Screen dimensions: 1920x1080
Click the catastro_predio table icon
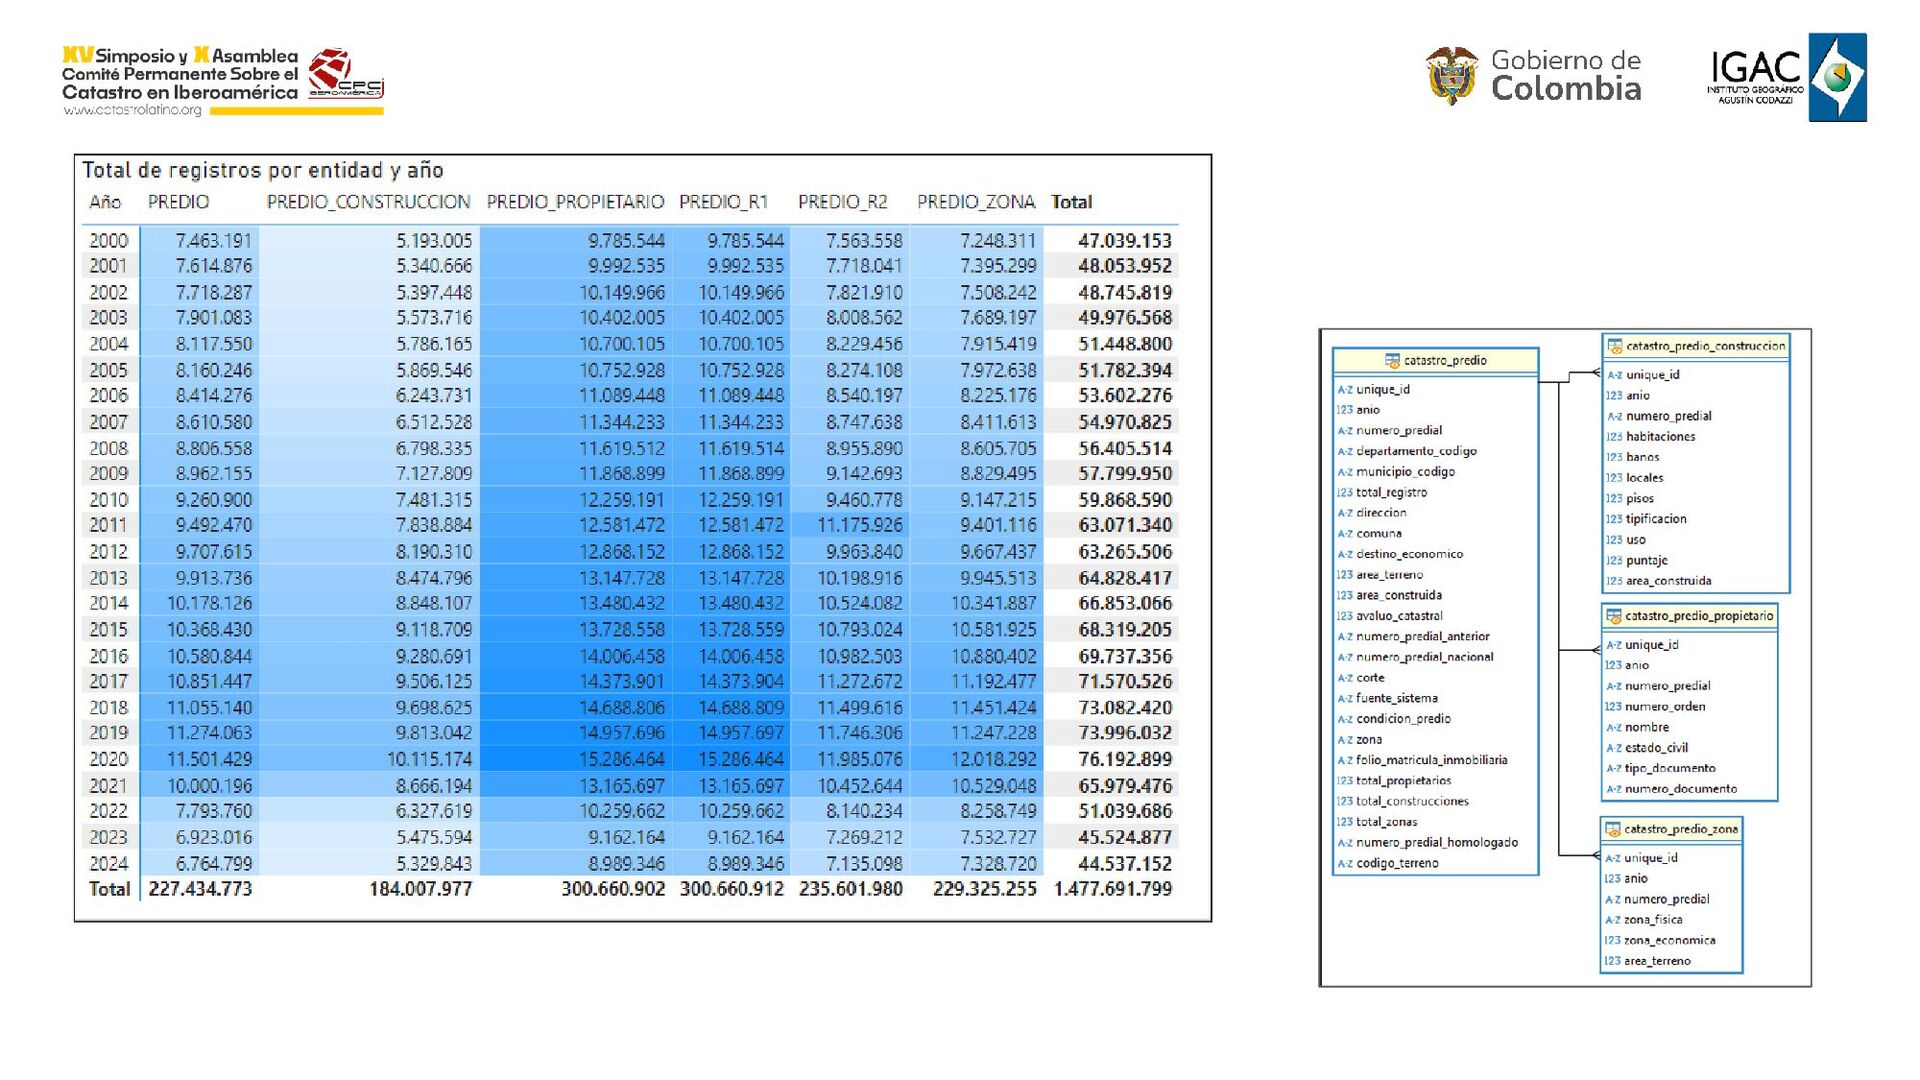[1392, 361]
